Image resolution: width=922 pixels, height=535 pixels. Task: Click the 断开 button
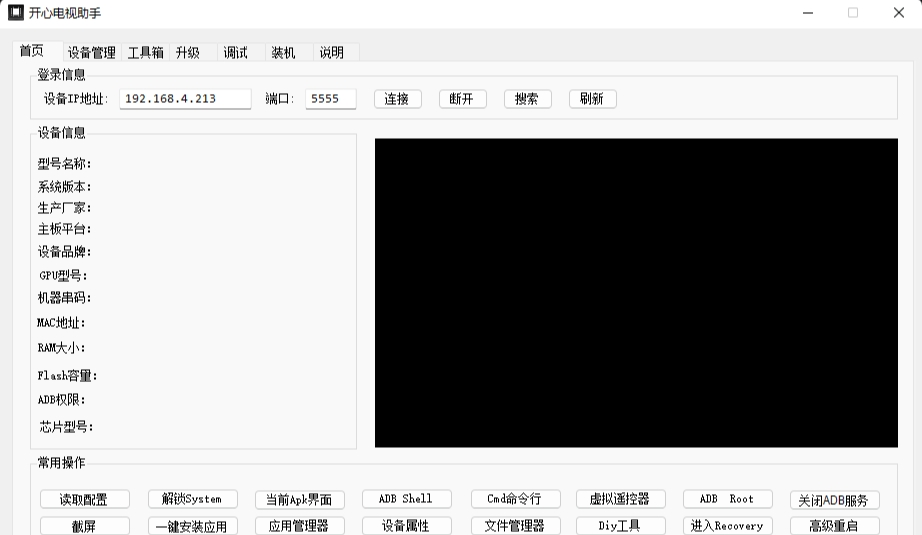point(463,99)
